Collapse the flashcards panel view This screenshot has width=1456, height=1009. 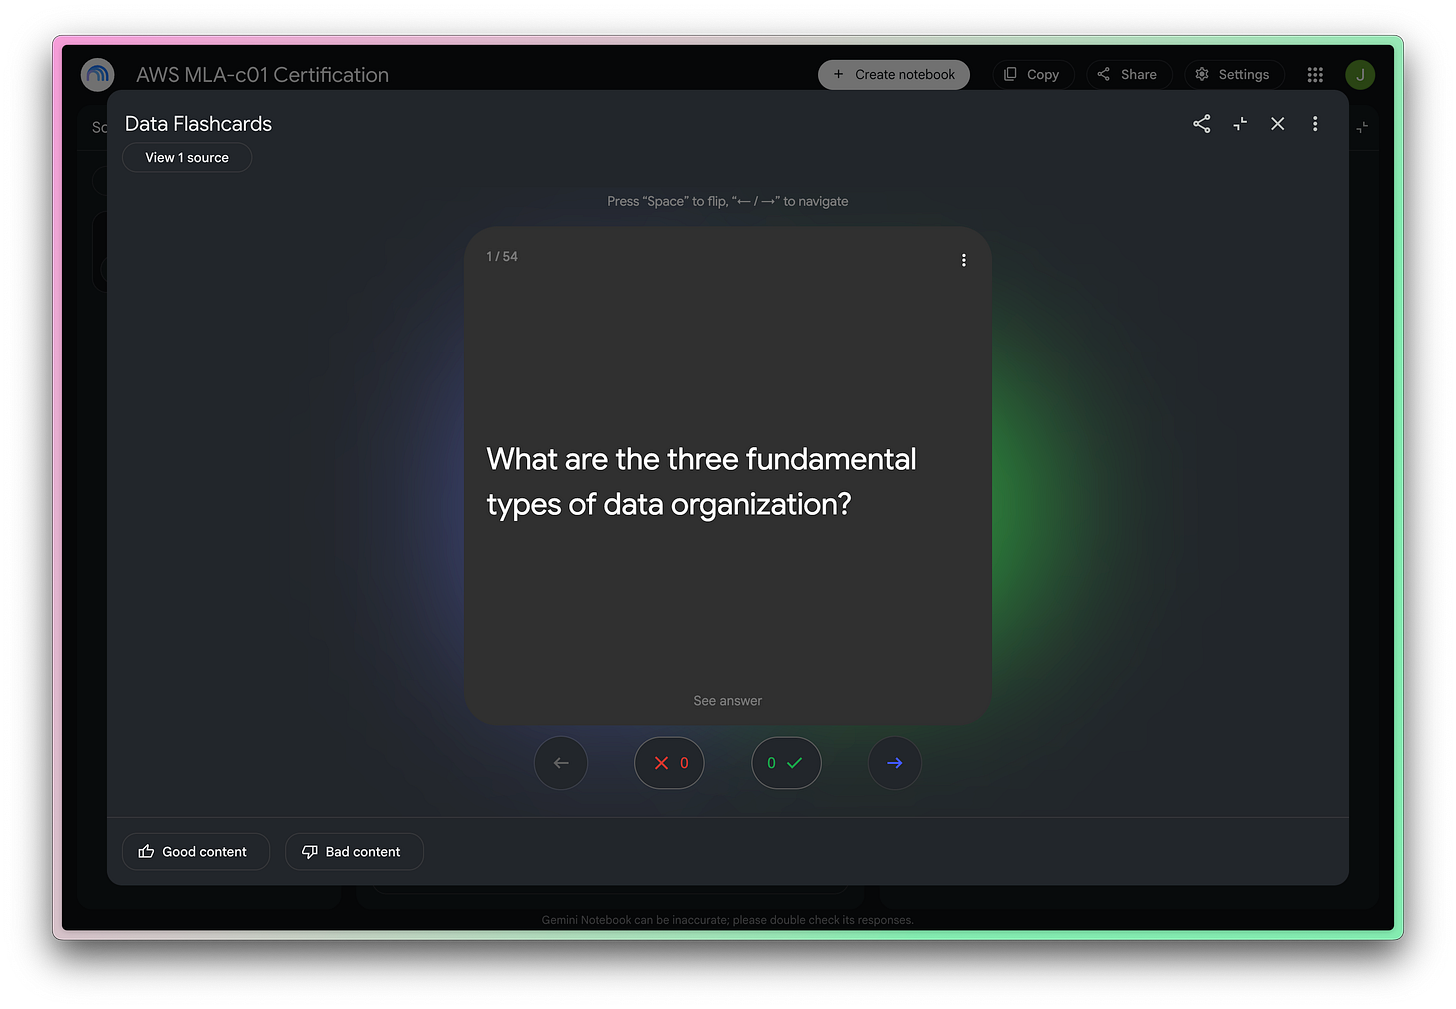pos(1240,124)
